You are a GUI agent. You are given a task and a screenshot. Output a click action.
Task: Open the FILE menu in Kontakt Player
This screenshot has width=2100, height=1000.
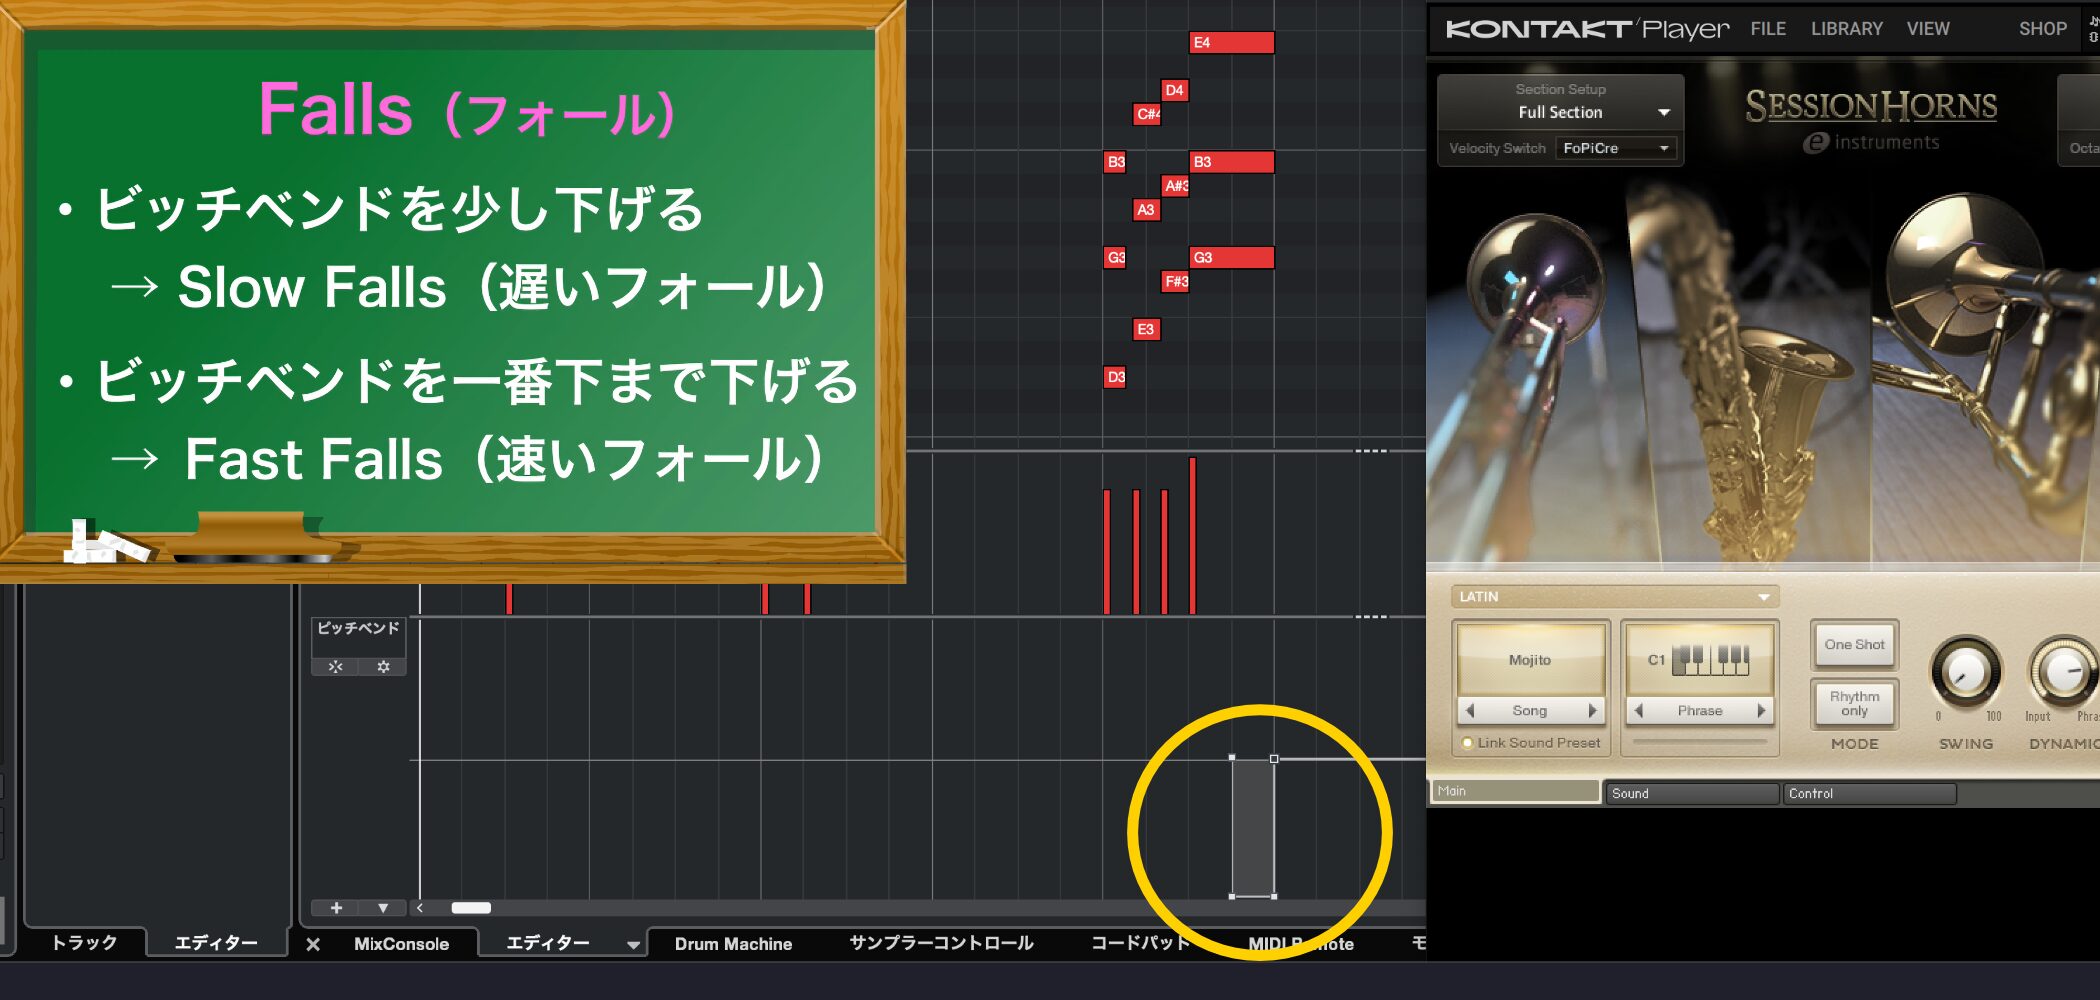coord(1768,29)
